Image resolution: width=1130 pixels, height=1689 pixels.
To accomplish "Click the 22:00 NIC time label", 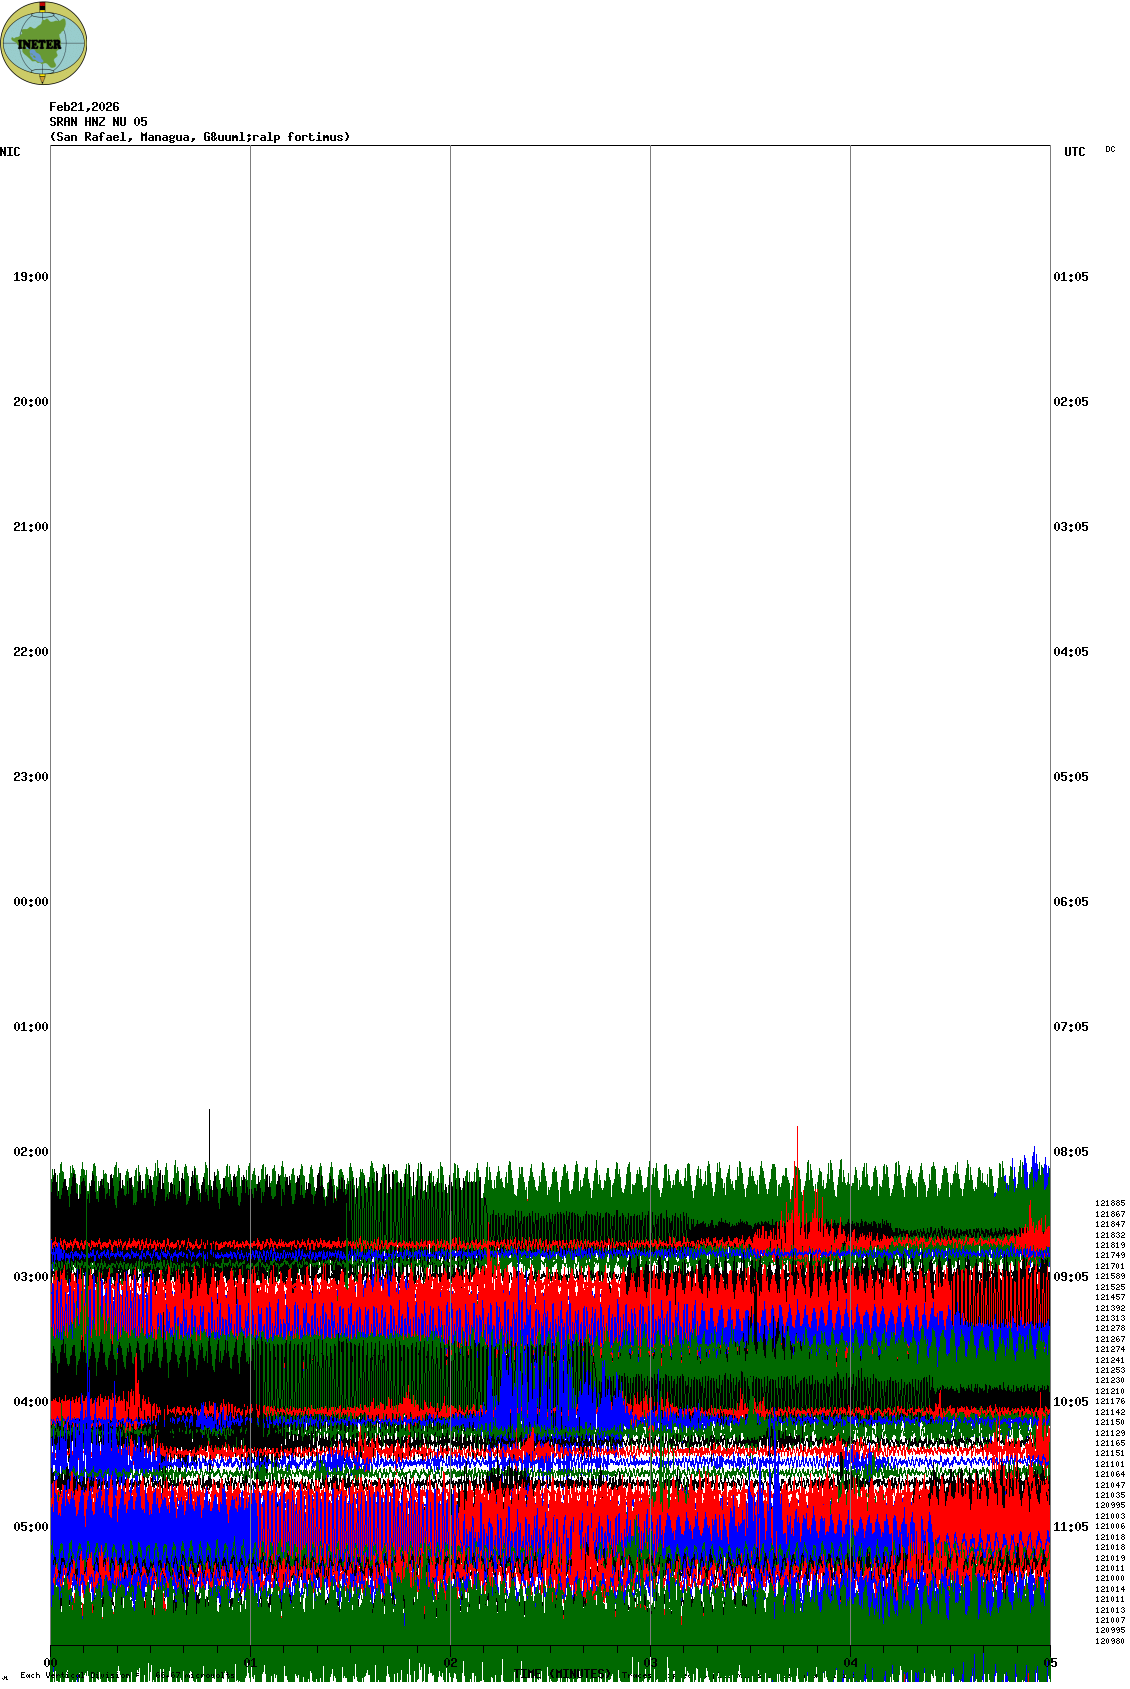I will (30, 652).
